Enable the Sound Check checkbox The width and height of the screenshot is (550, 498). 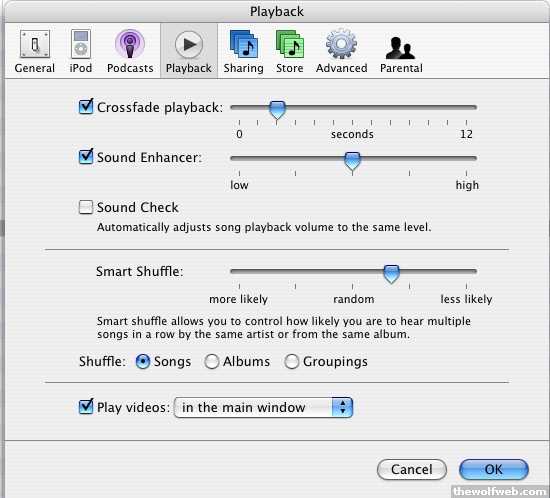[x=86, y=207]
